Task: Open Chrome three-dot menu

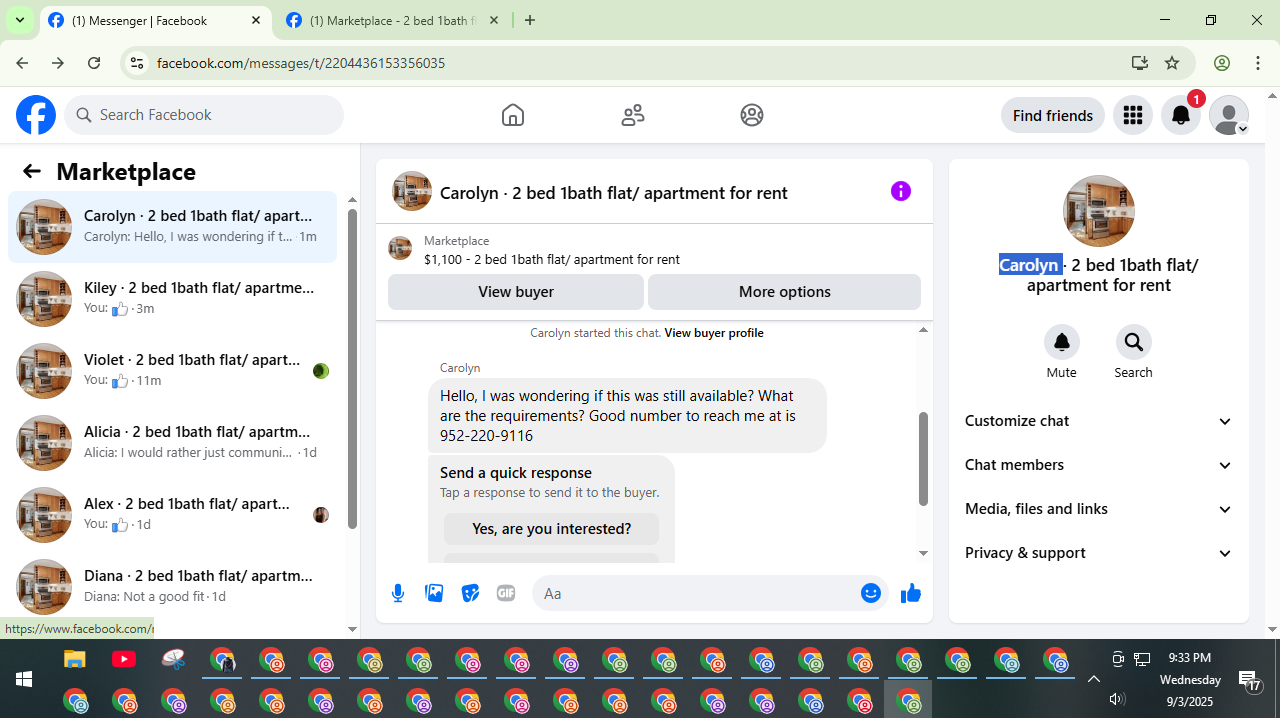Action: (1258, 63)
